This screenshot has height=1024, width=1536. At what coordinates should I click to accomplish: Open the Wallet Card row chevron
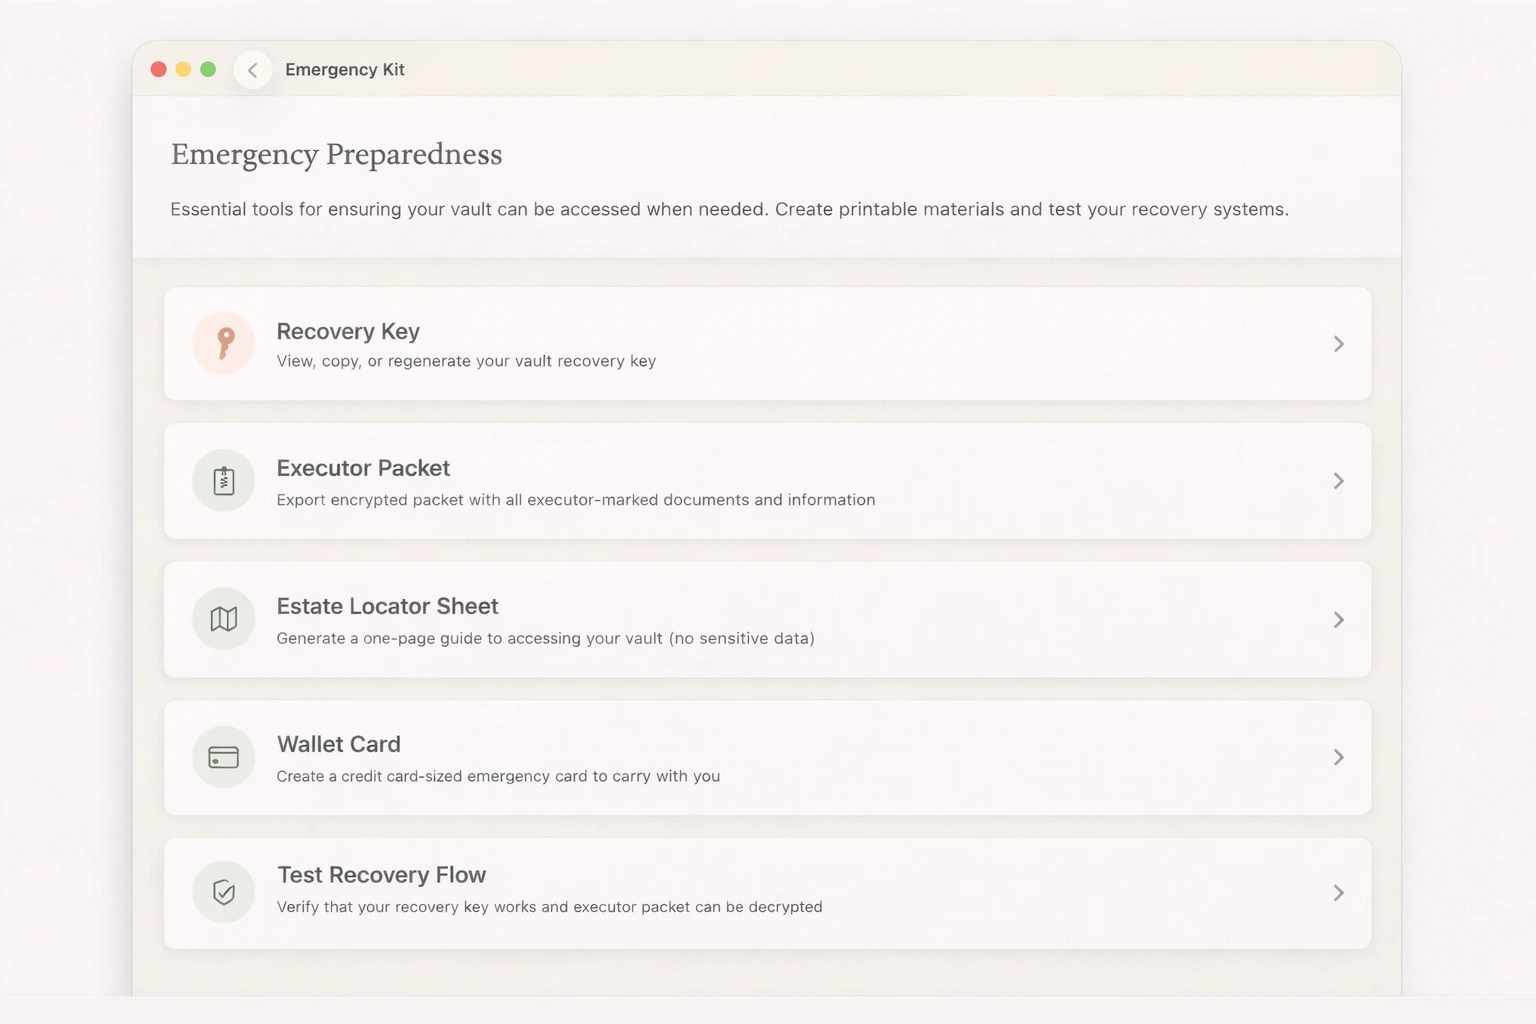(1338, 757)
